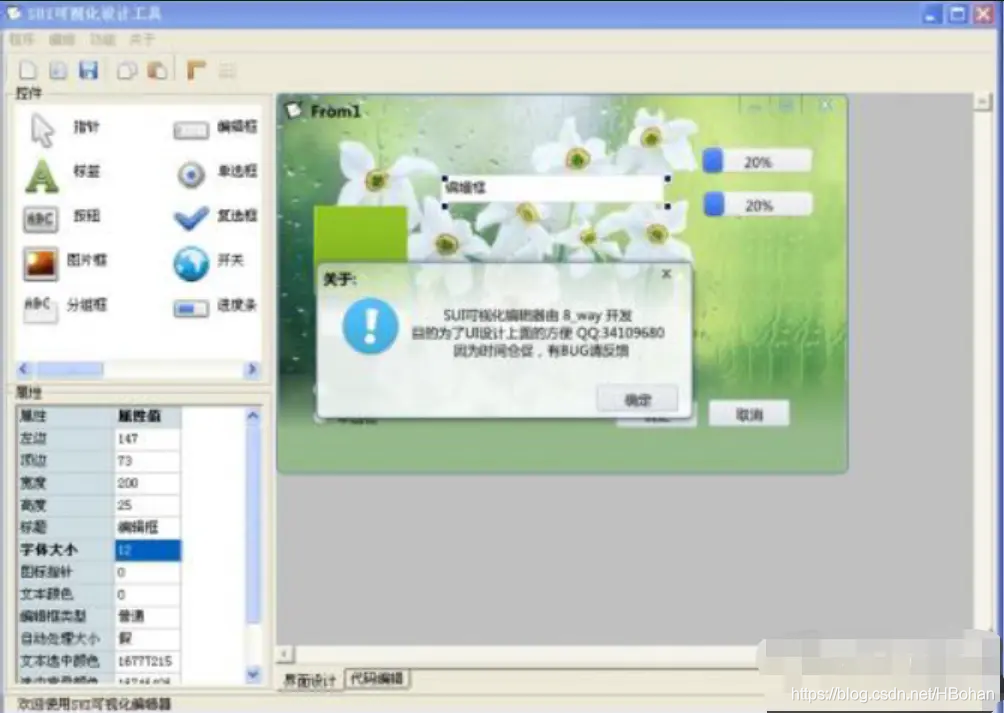Click the paste toolbar icon
Screen dimensions: 1004x713
point(157,70)
